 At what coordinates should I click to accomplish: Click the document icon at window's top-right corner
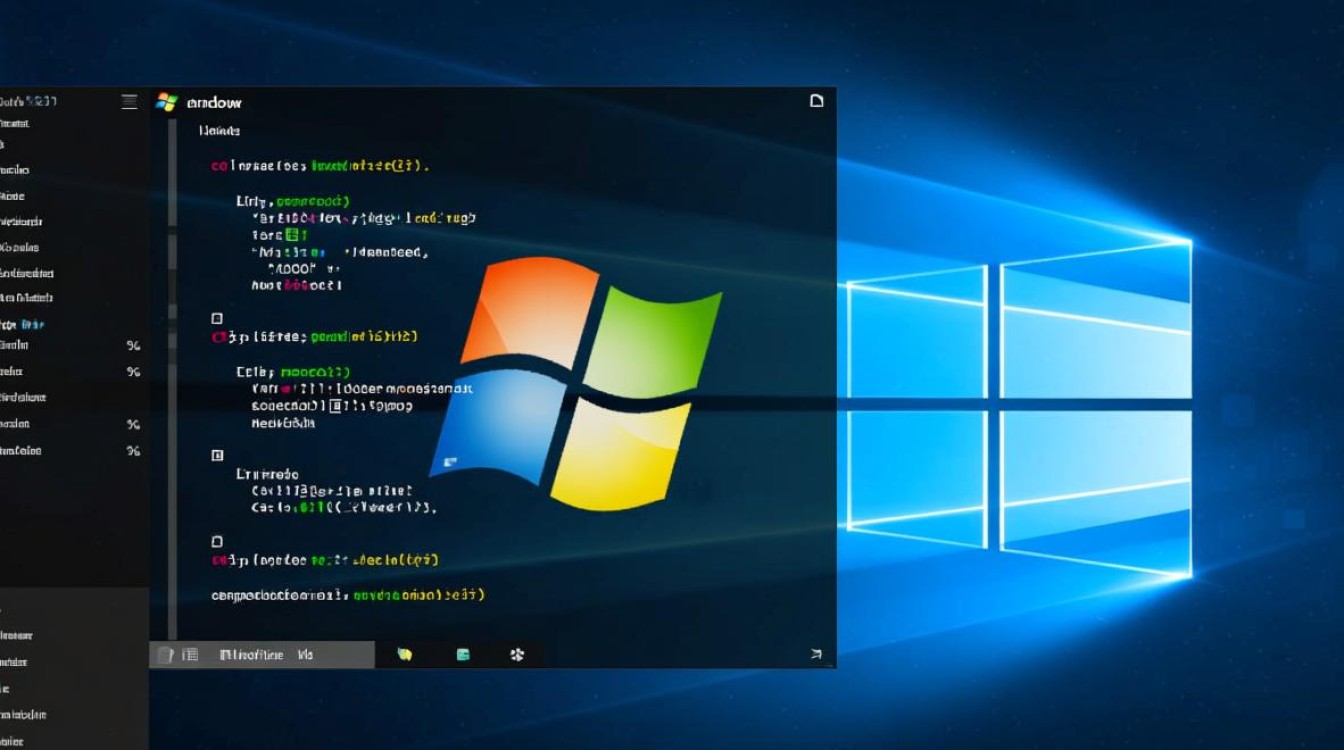tap(816, 101)
